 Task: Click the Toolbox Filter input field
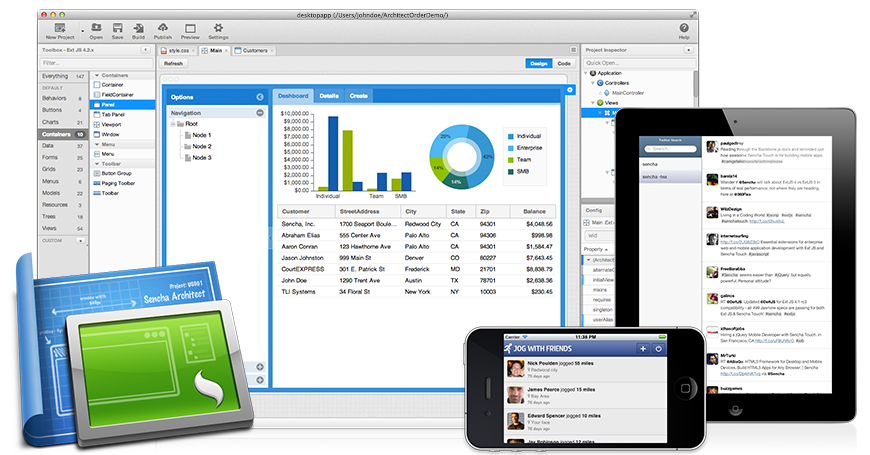coord(96,63)
